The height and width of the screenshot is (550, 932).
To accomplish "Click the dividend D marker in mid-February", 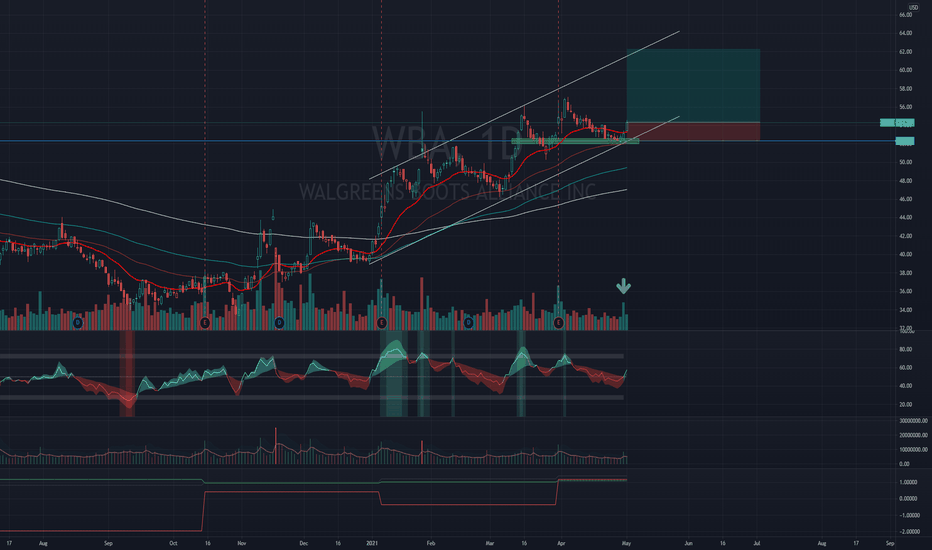I will [x=468, y=322].
